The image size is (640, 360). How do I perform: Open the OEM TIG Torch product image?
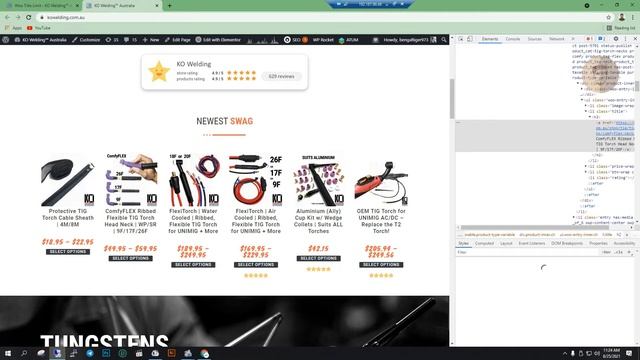pos(381,180)
